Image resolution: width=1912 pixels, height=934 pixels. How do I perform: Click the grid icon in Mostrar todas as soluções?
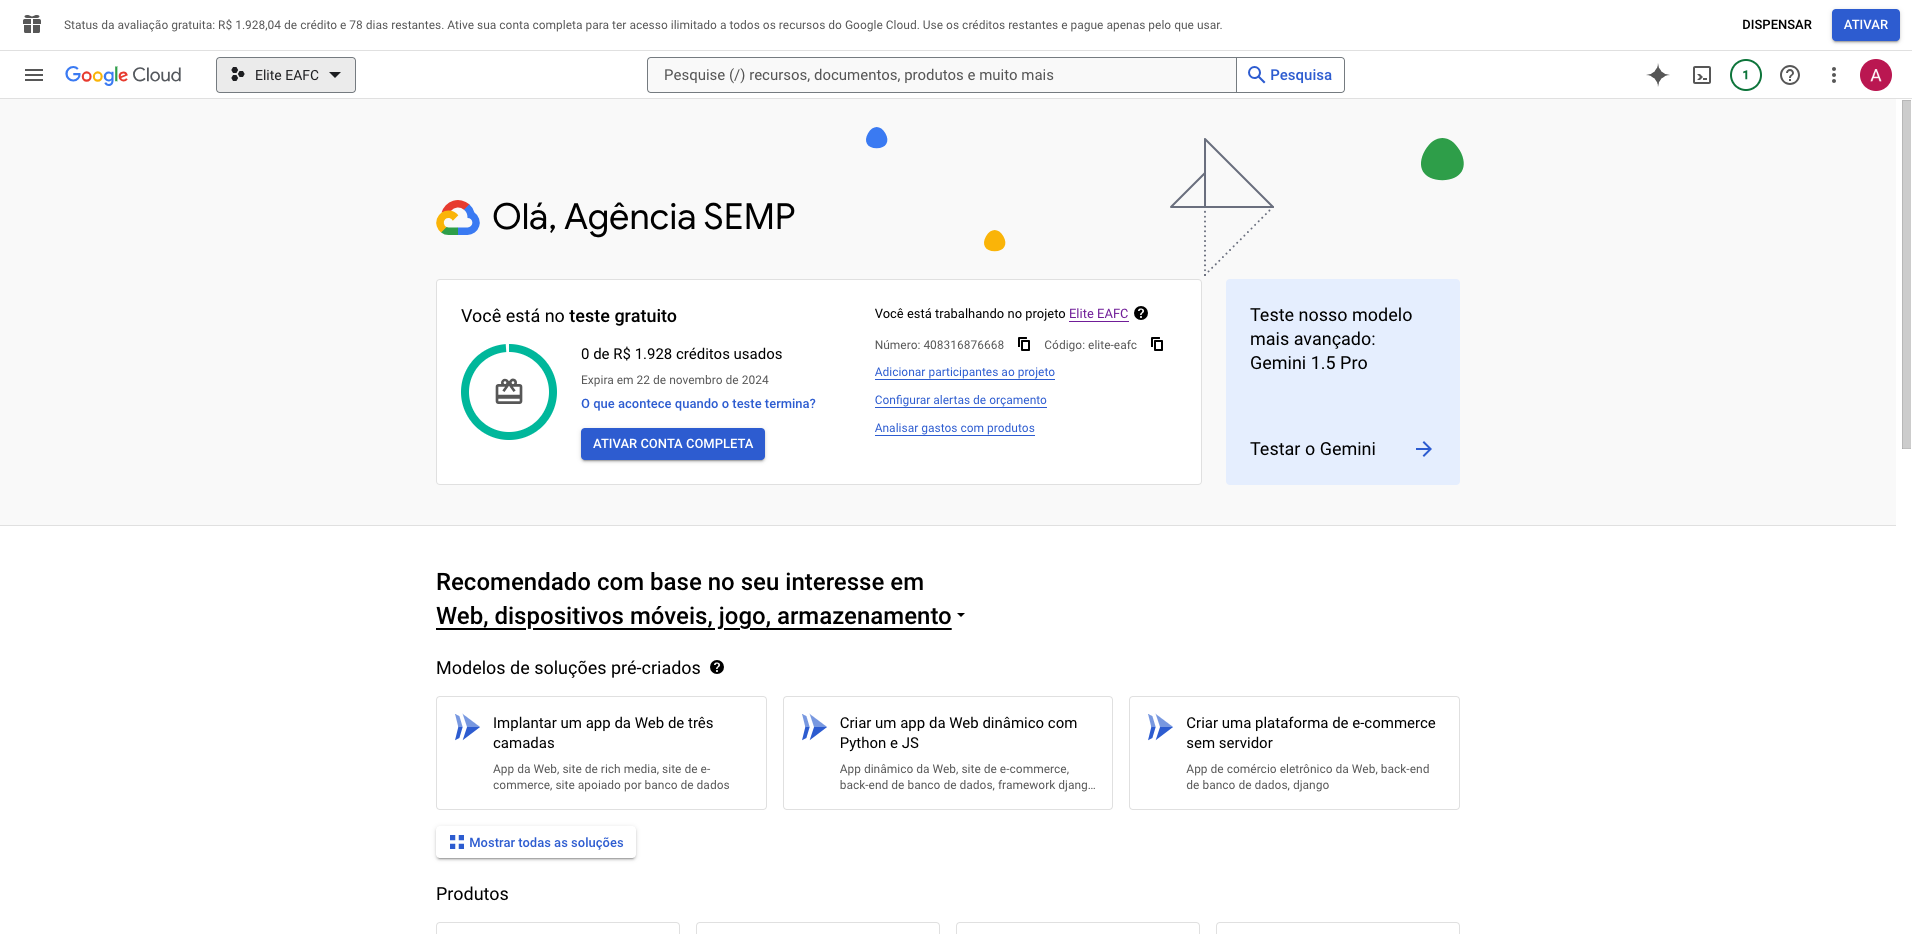(x=457, y=842)
